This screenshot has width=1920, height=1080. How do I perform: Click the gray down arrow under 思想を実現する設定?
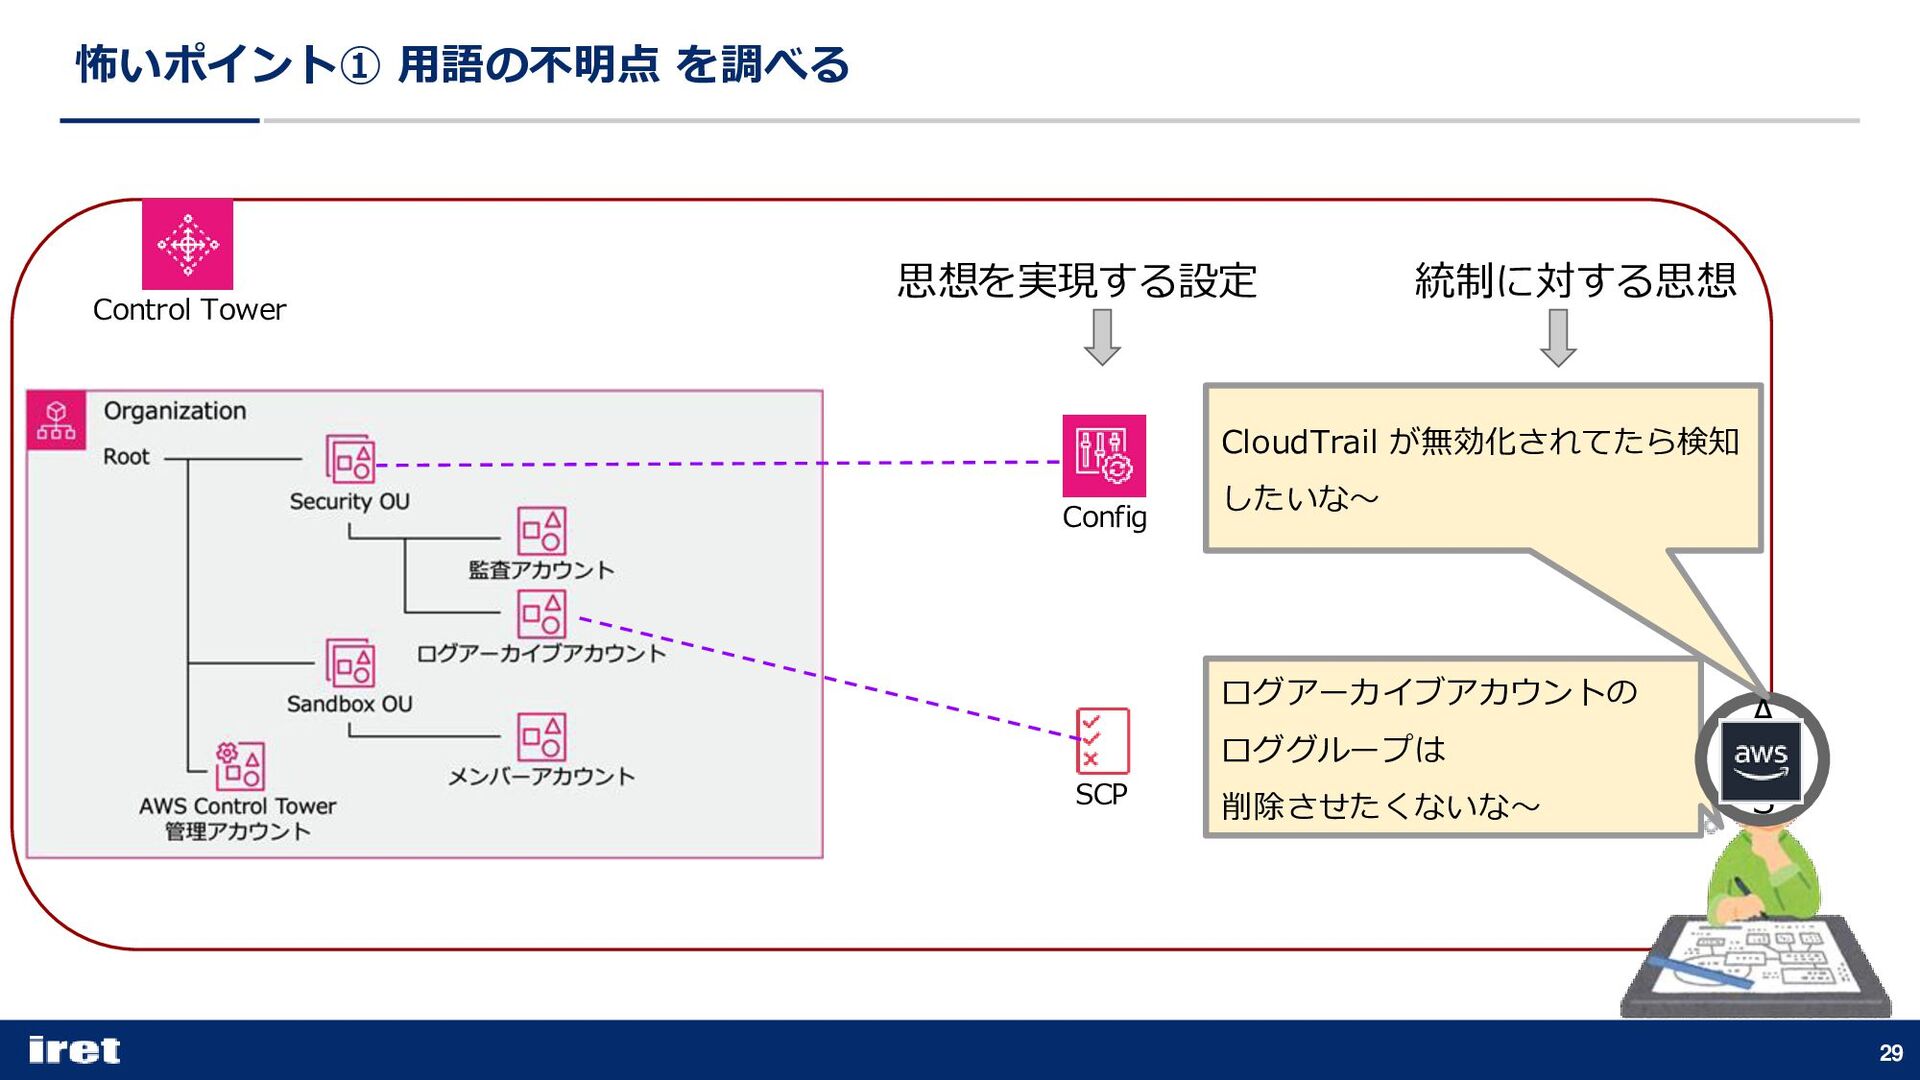coord(1102,338)
